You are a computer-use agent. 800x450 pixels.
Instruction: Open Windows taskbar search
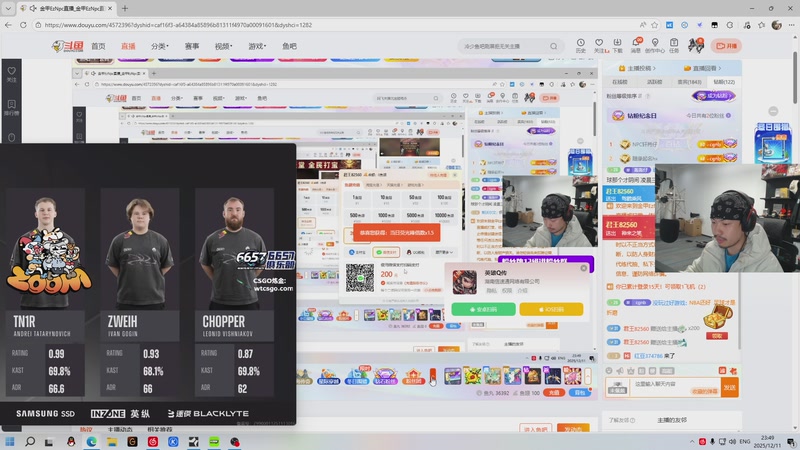coord(30,442)
